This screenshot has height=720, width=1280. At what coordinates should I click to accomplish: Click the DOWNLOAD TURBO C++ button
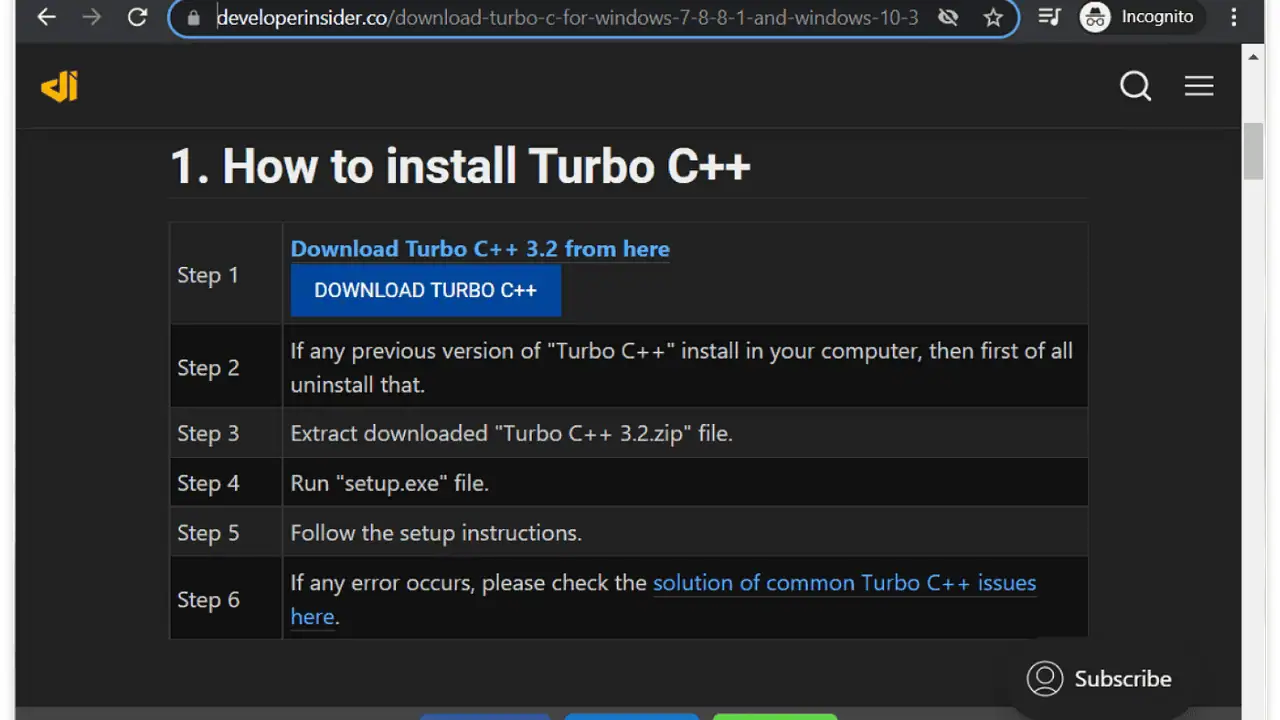pyautogui.click(x=426, y=290)
